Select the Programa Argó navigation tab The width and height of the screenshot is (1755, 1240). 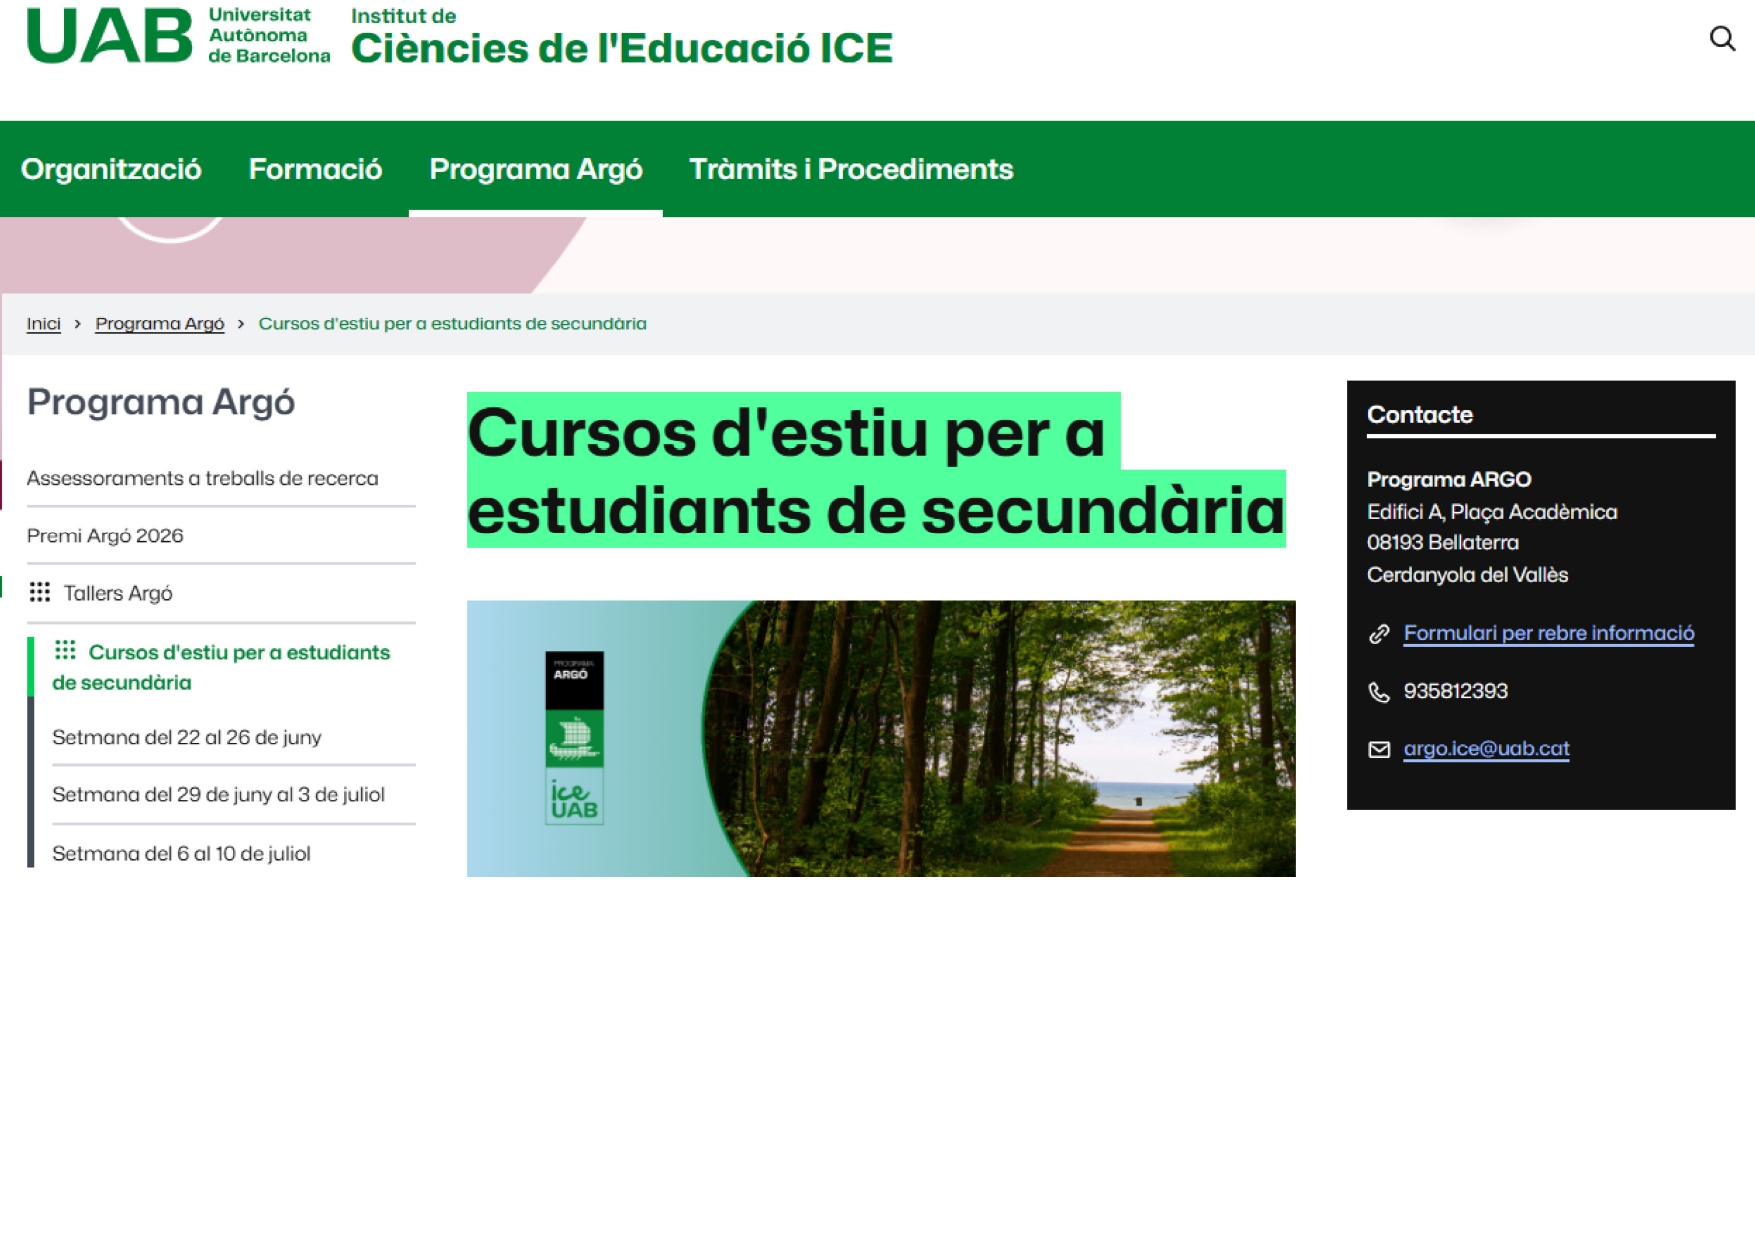click(x=535, y=169)
